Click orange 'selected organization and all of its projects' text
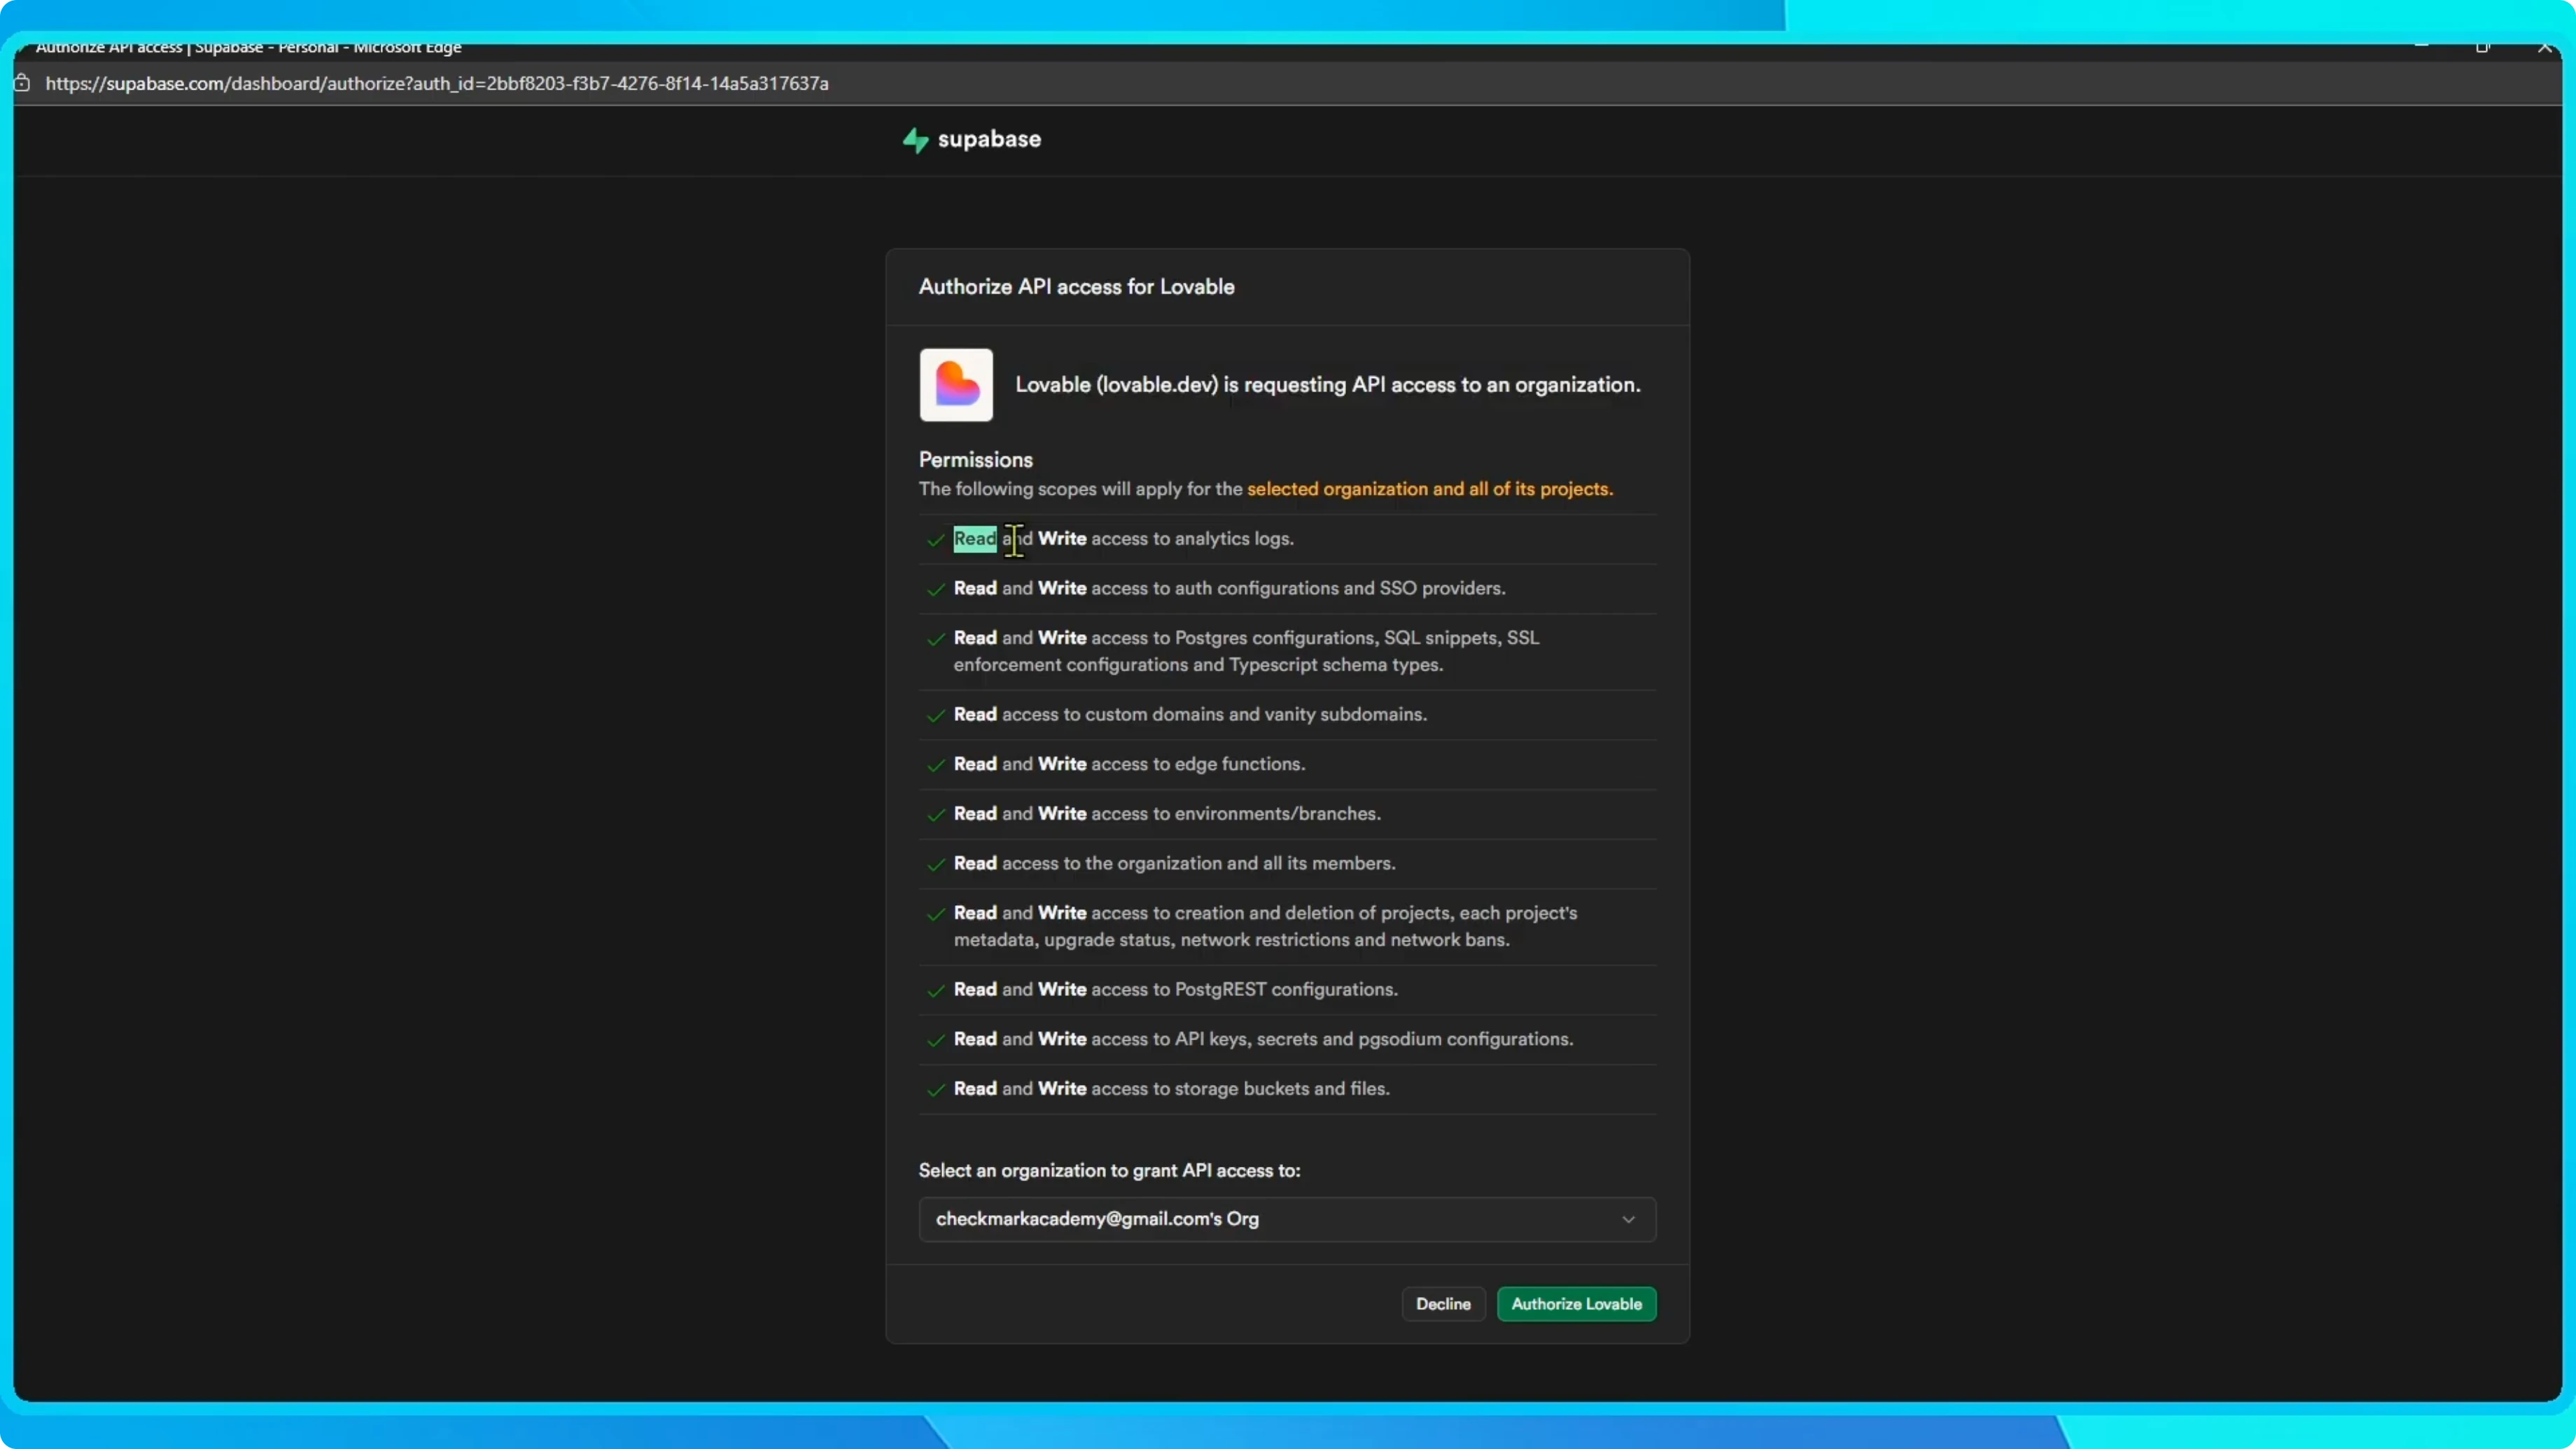Image resolution: width=2576 pixels, height=1449 pixels. 1429,489
